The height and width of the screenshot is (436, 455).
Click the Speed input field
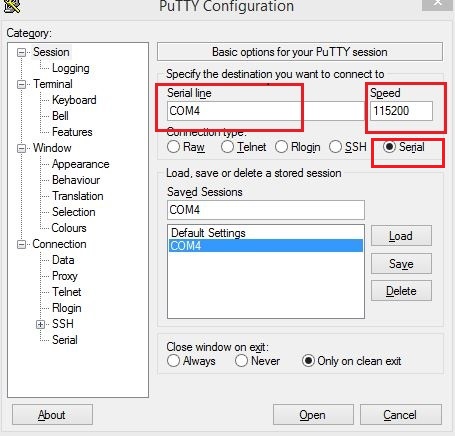(401, 111)
